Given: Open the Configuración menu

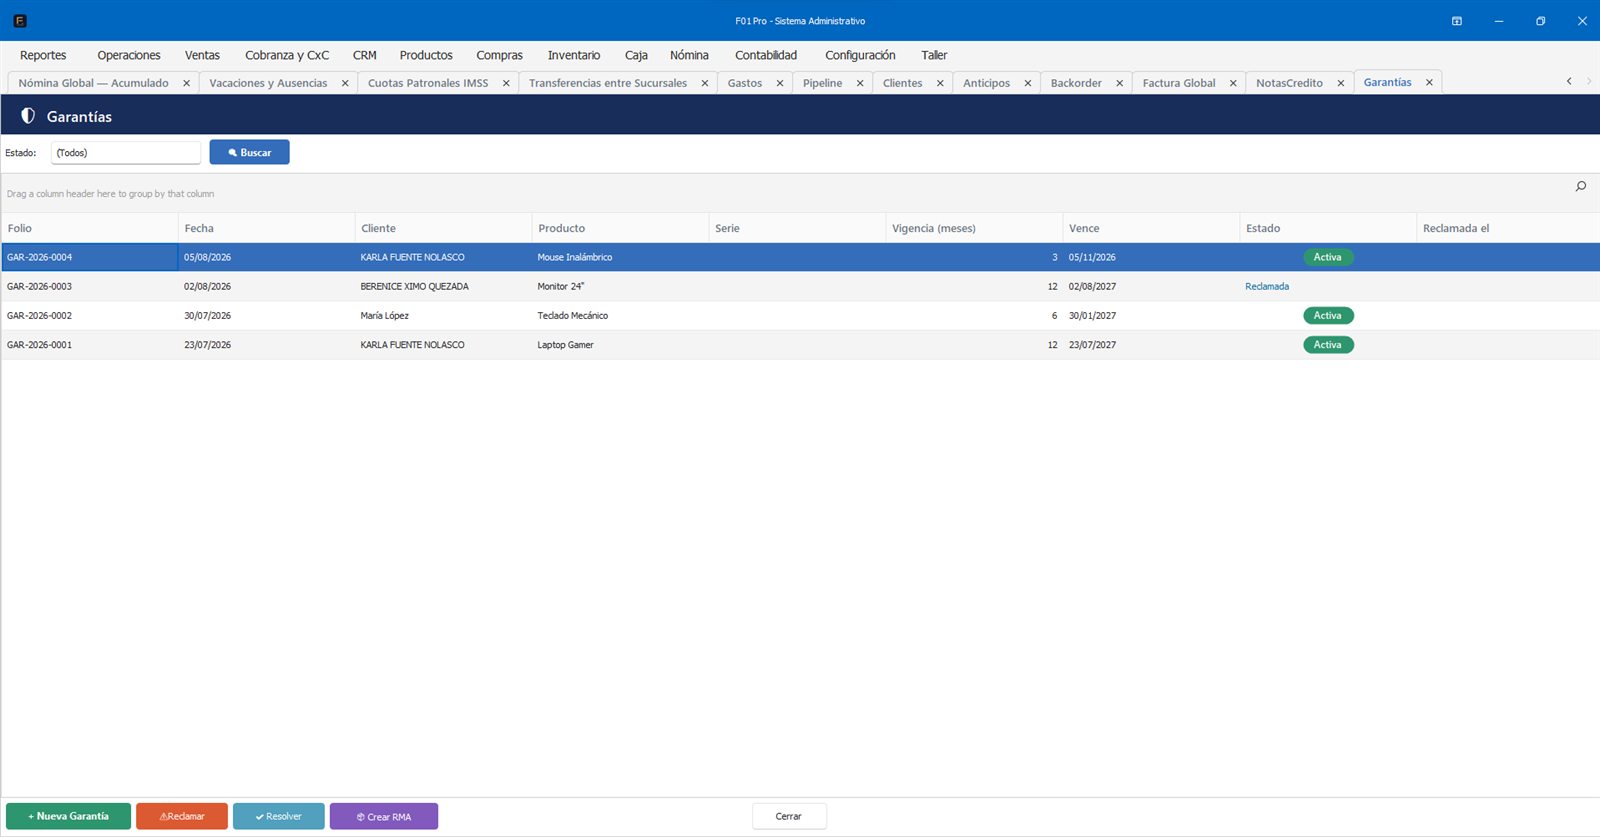Looking at the screenshot, I should click(860, 56).
